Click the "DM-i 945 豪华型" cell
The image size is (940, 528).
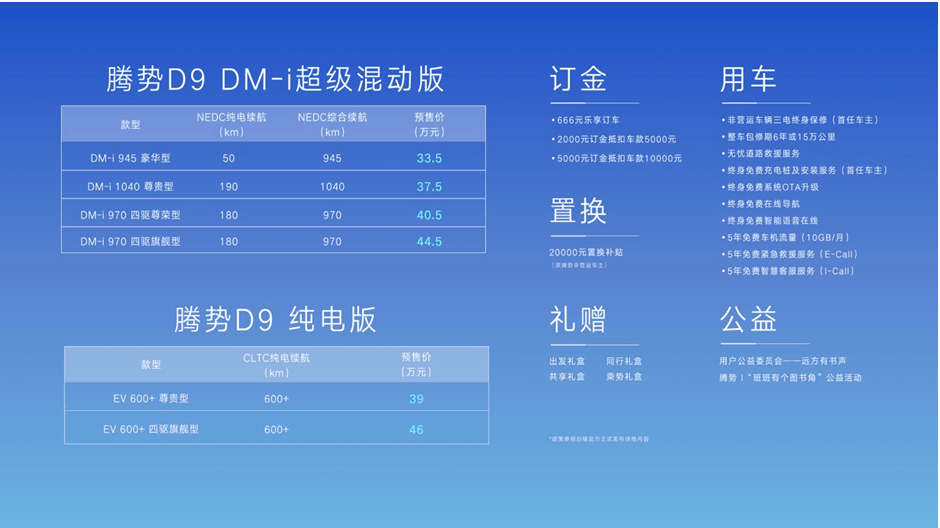(130, 158)
